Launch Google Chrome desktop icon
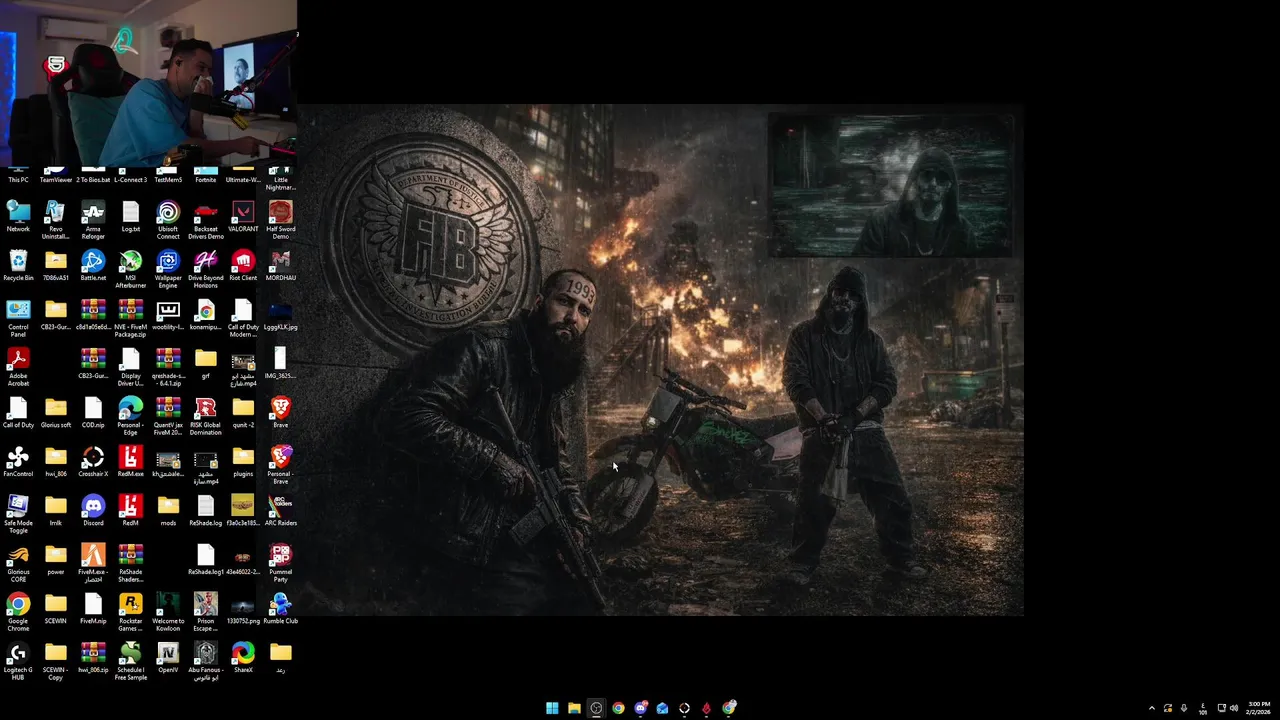Image resolution: width=1280 pixels, height=720 pixels. click(18, 612)
